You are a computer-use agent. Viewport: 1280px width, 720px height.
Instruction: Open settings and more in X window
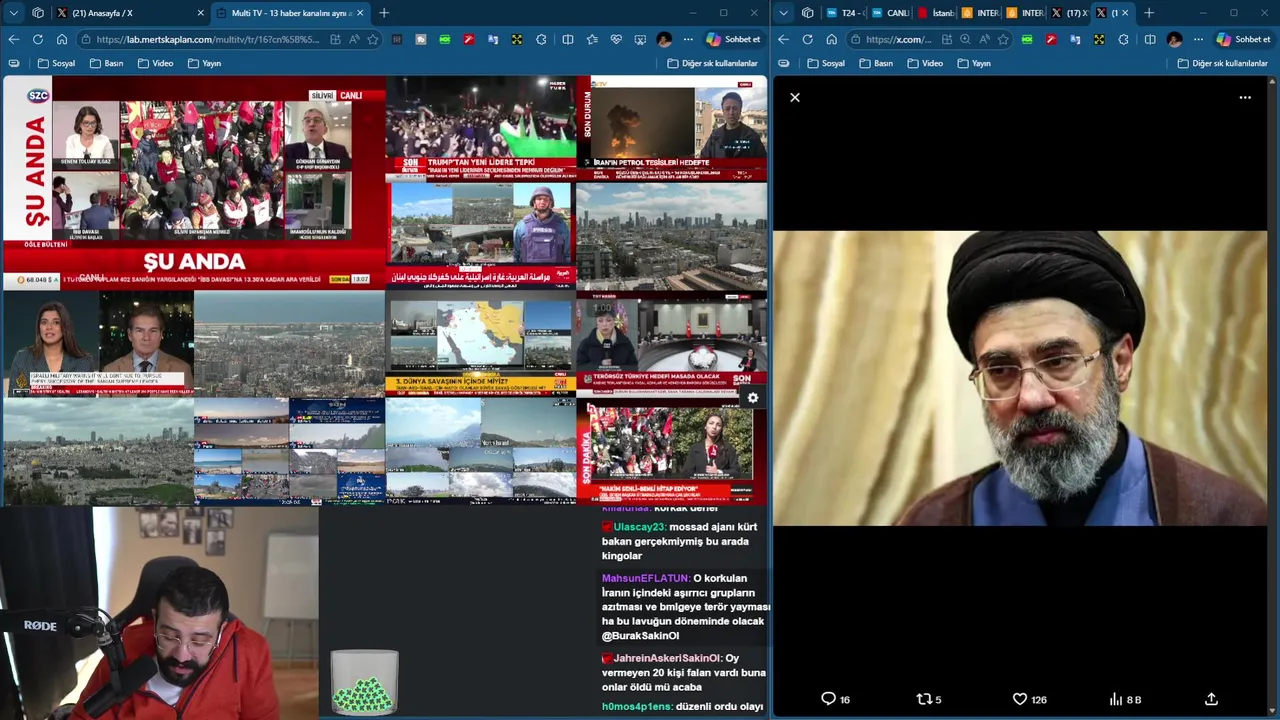tap(1198, 39)
